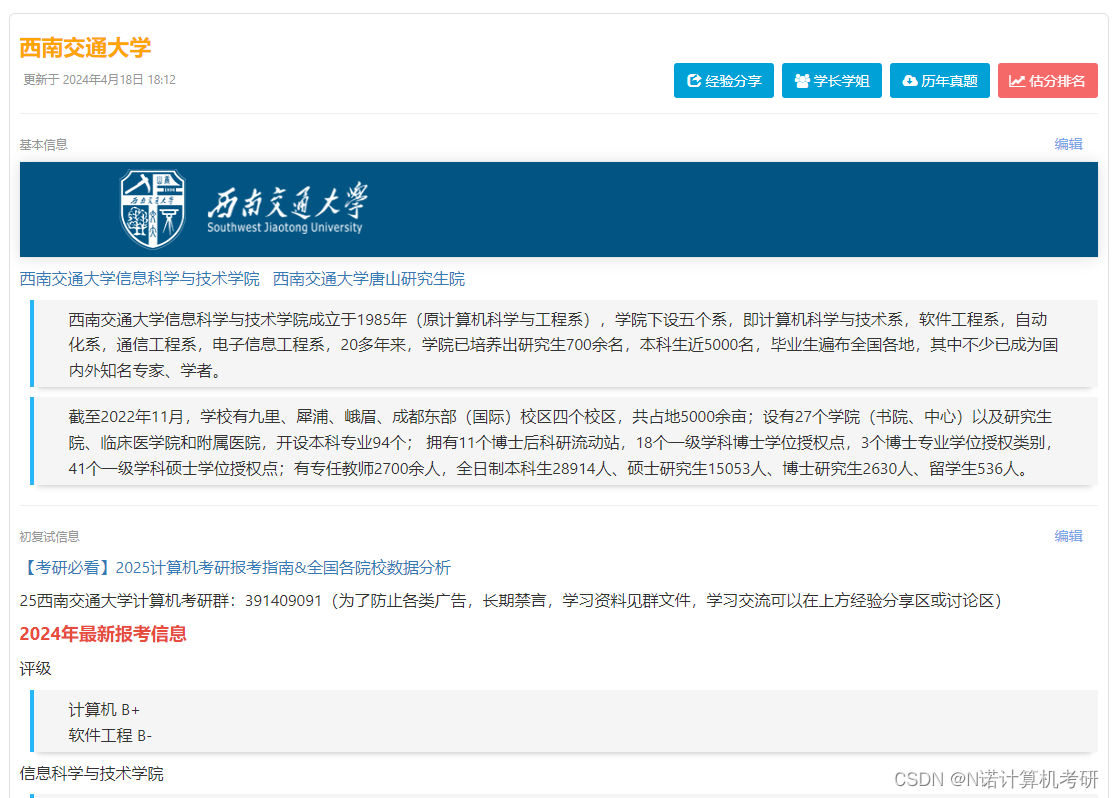Click 编辑 link beside 初复试信息

click(x=1068, y=537)
